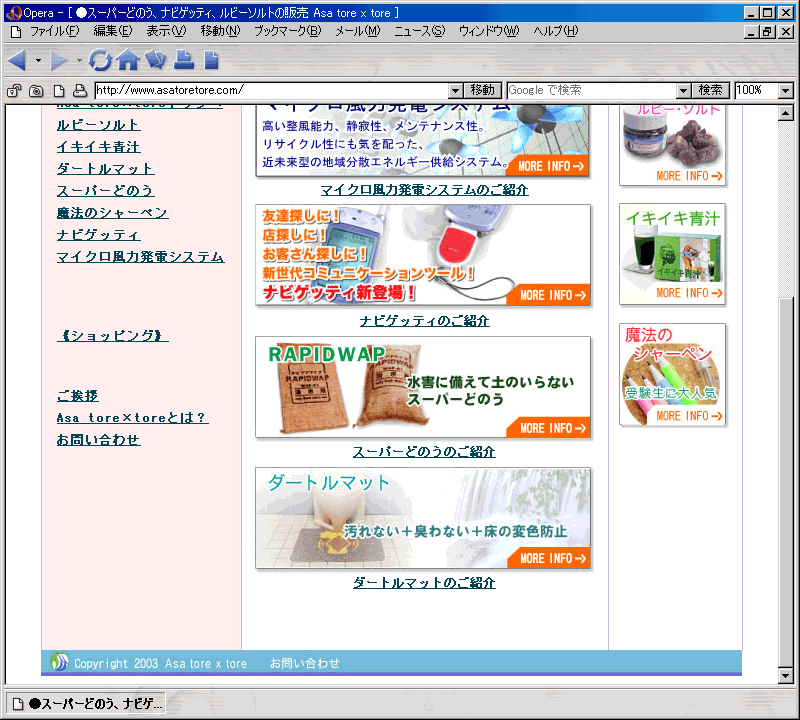Click the ダートルマット banner image
Image resolution: width=800 pixels, height=720 pixels.
click(x=423, y=518)
